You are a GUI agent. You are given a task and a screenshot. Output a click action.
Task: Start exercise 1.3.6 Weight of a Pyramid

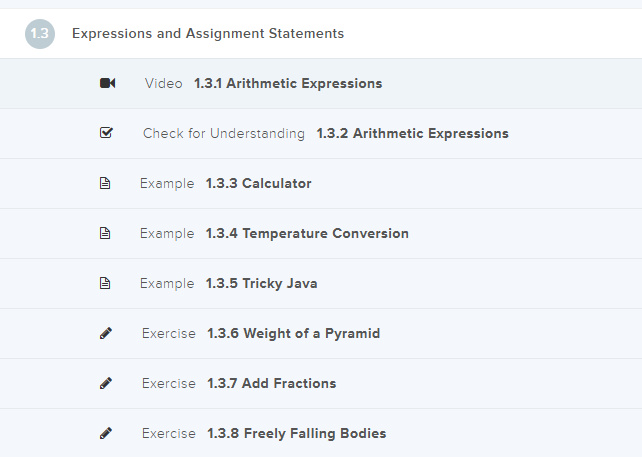pos(293,334)
